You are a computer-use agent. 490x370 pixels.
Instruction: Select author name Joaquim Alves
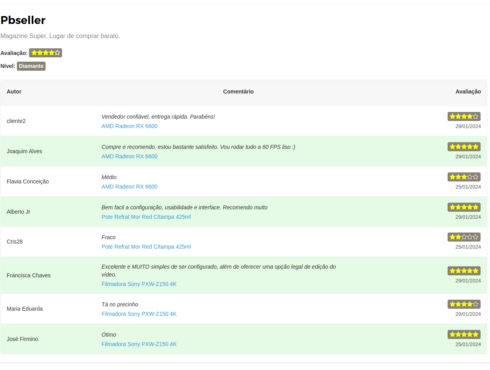tap(24, 151)
